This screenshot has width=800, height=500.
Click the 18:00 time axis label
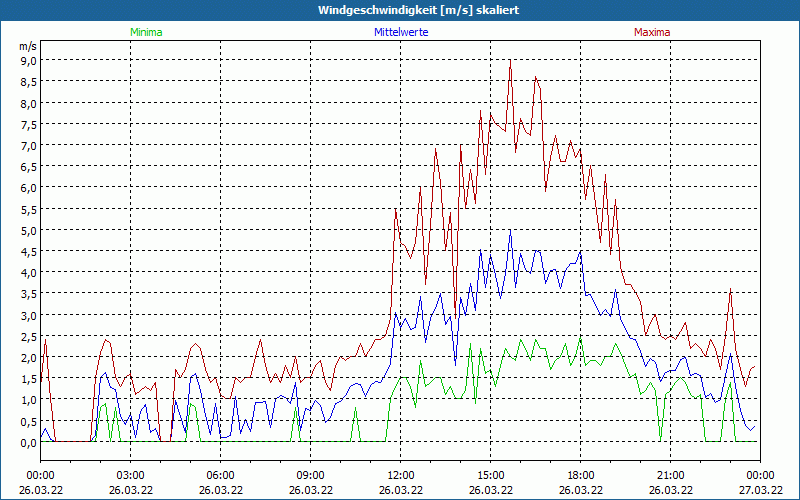tap(580, 475)
